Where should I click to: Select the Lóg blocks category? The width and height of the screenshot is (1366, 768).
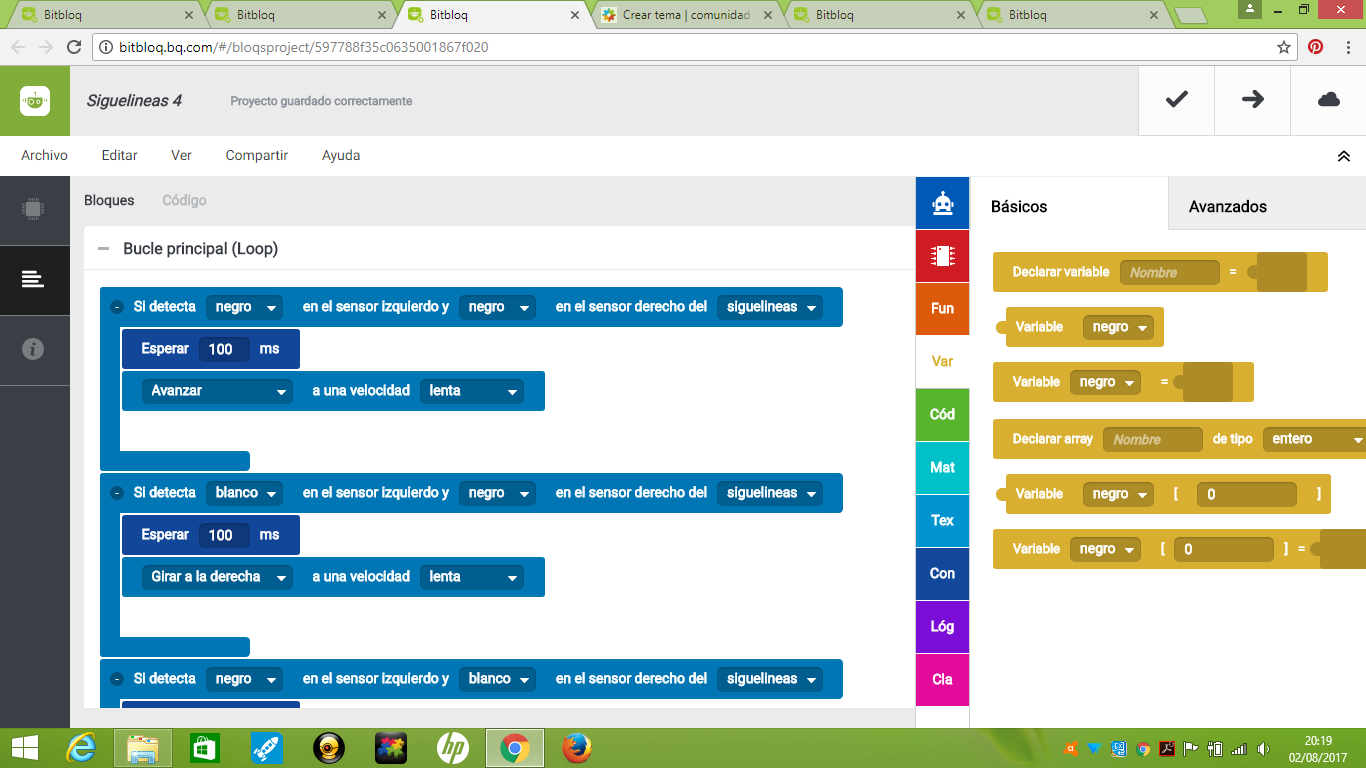pos(942,626)
